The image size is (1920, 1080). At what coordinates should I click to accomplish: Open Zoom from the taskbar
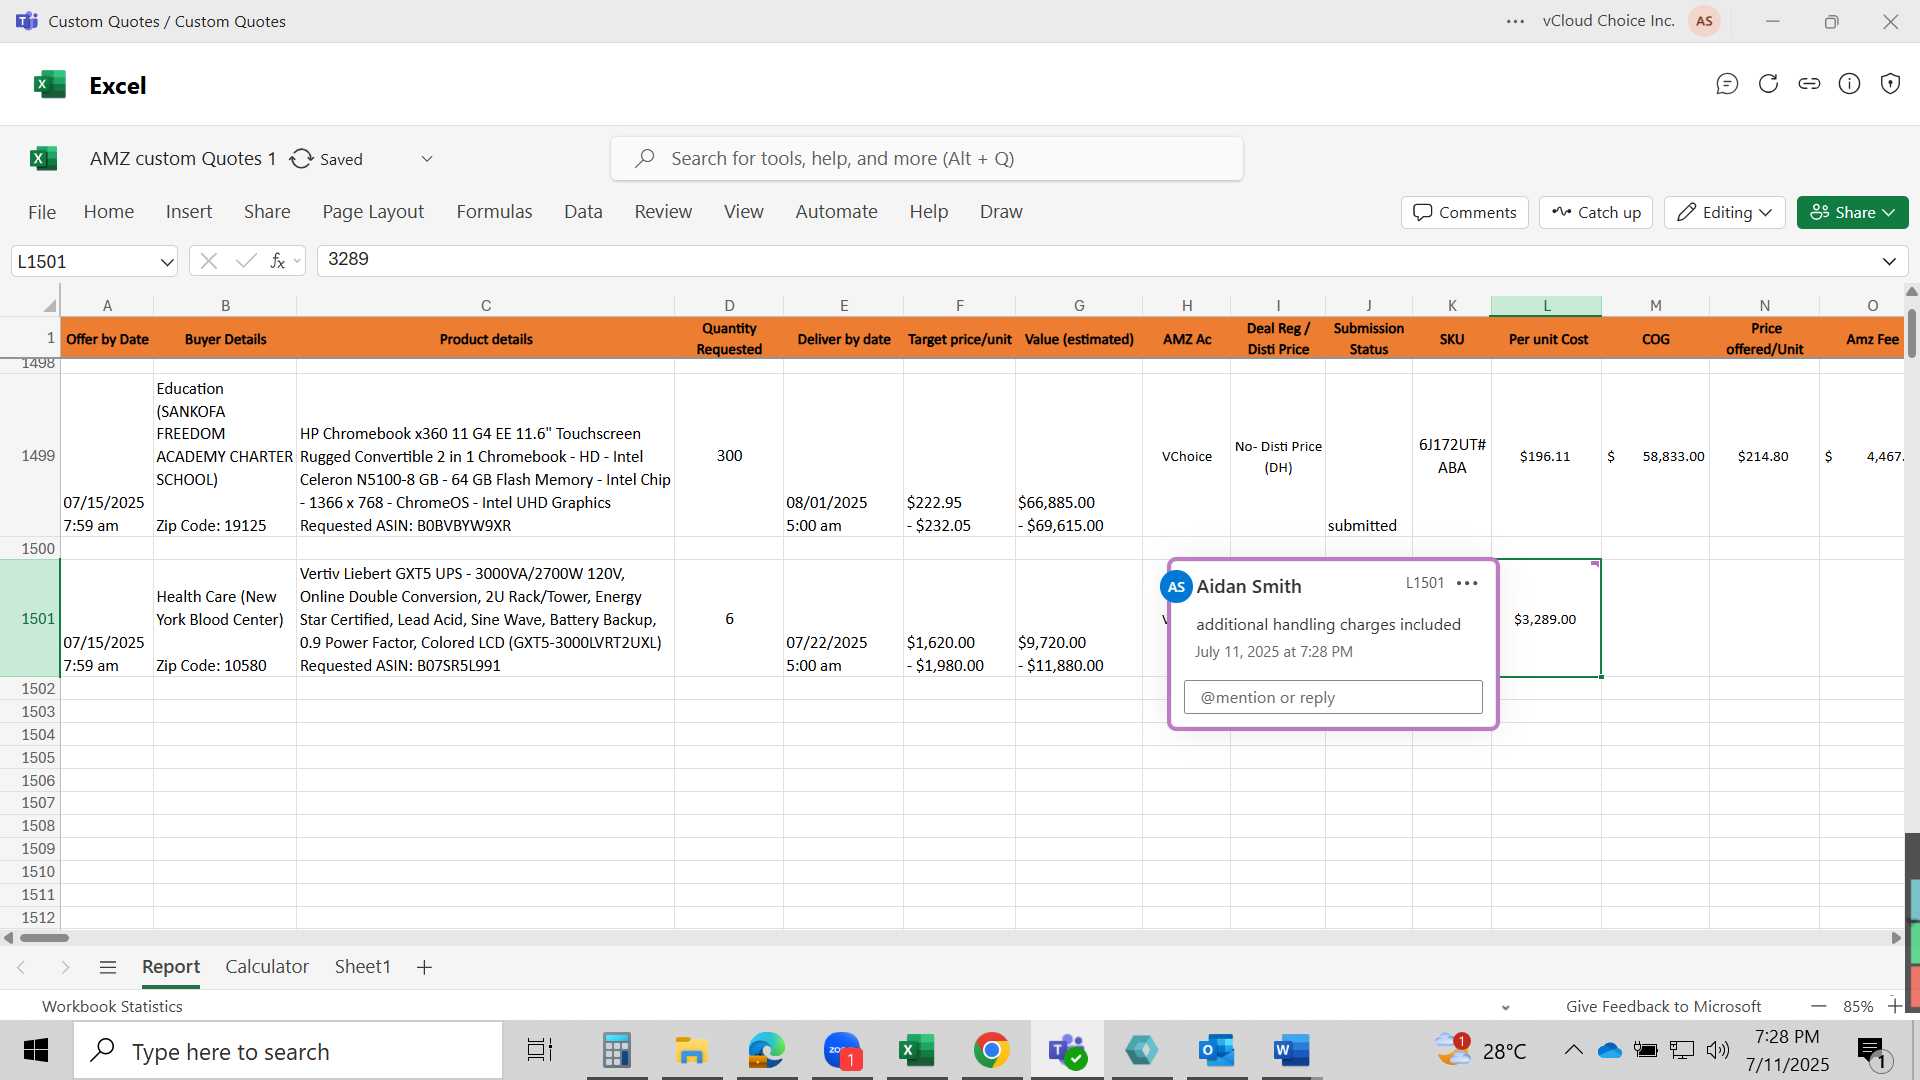click(x=842, y=1051)
